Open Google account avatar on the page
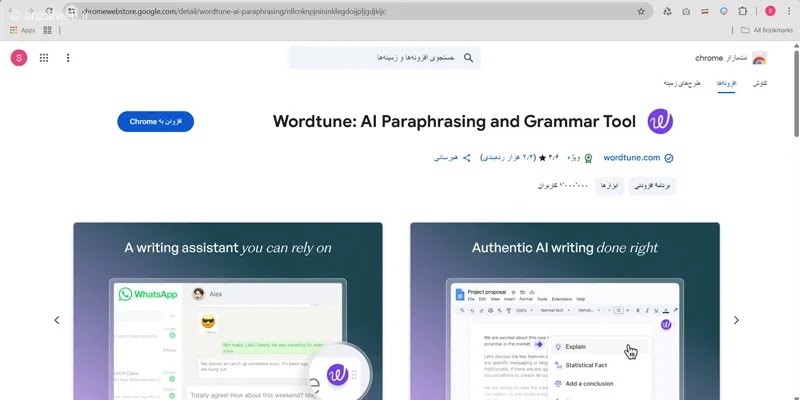The height and width of the screenshot is (400, 800). pos(19,58)
